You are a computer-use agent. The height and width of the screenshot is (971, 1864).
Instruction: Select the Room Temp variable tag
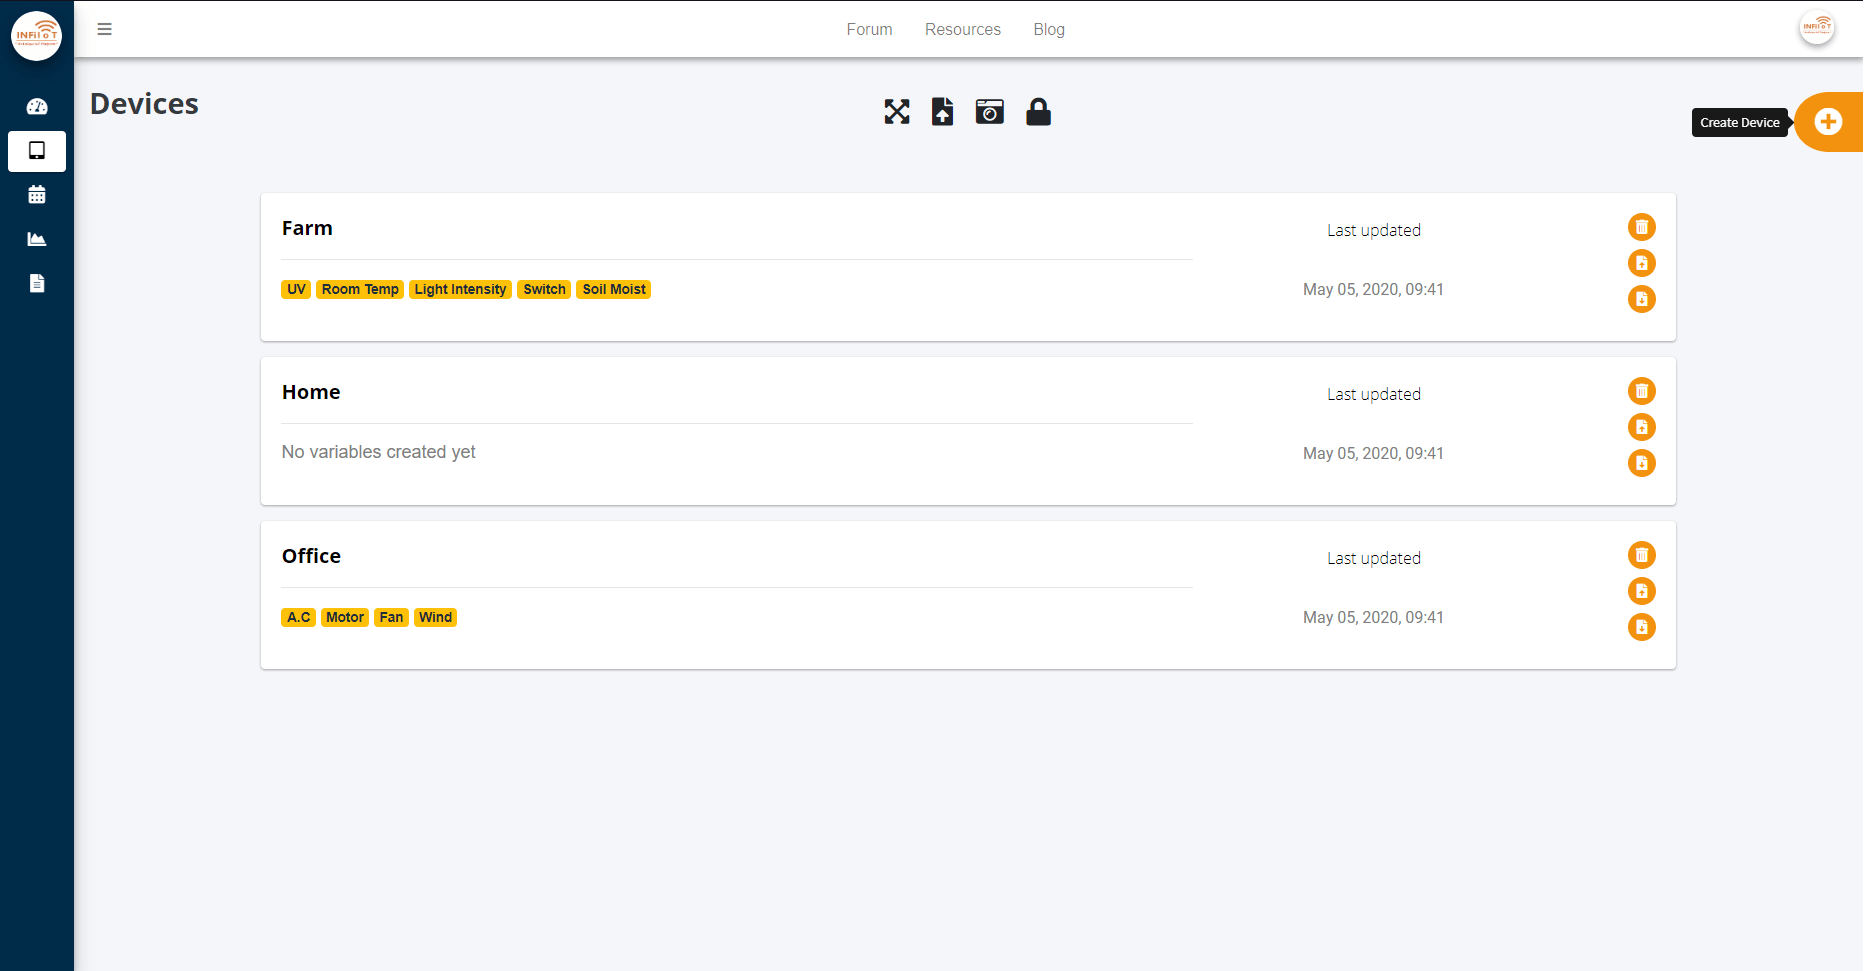(360, 289)
